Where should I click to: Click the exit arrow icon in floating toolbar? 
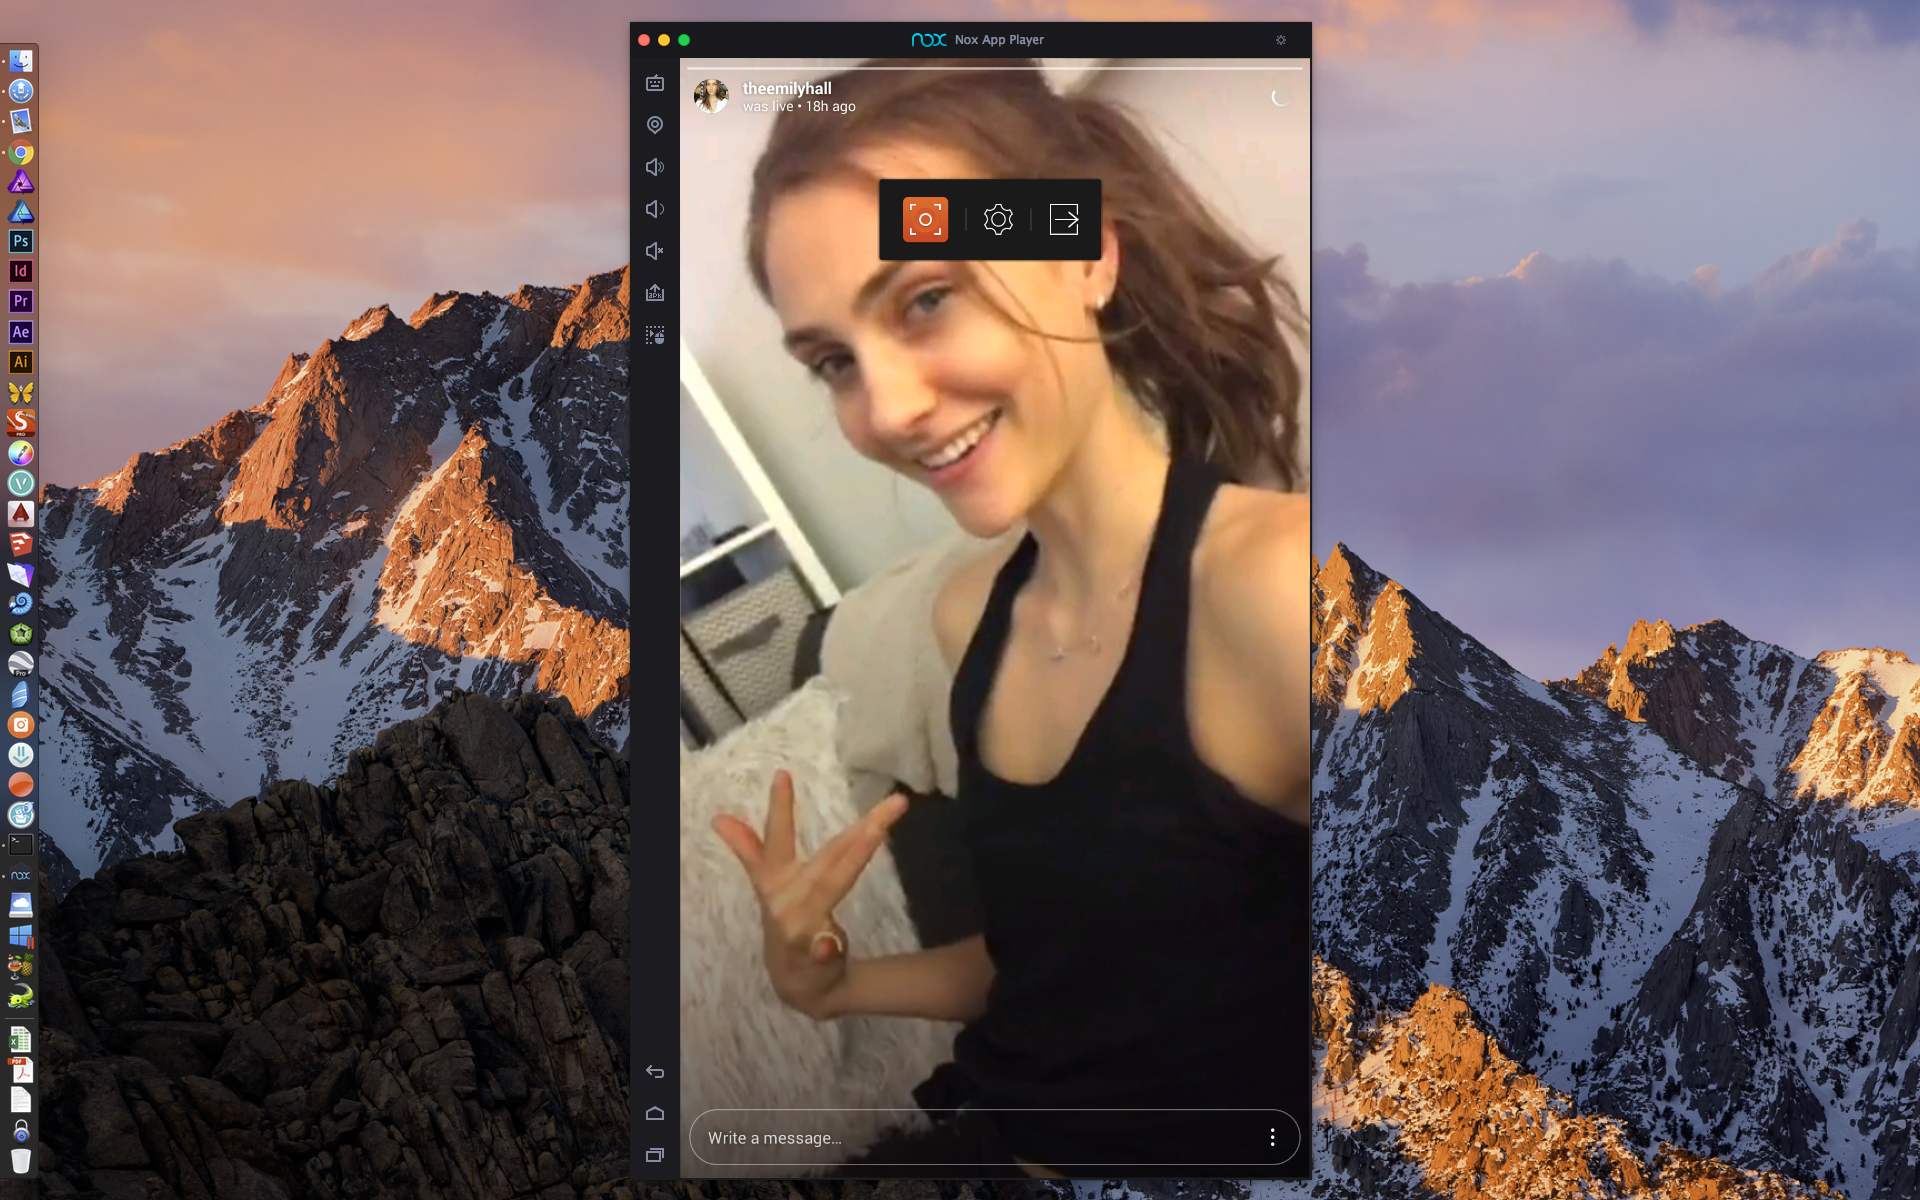coord(1064,219)
